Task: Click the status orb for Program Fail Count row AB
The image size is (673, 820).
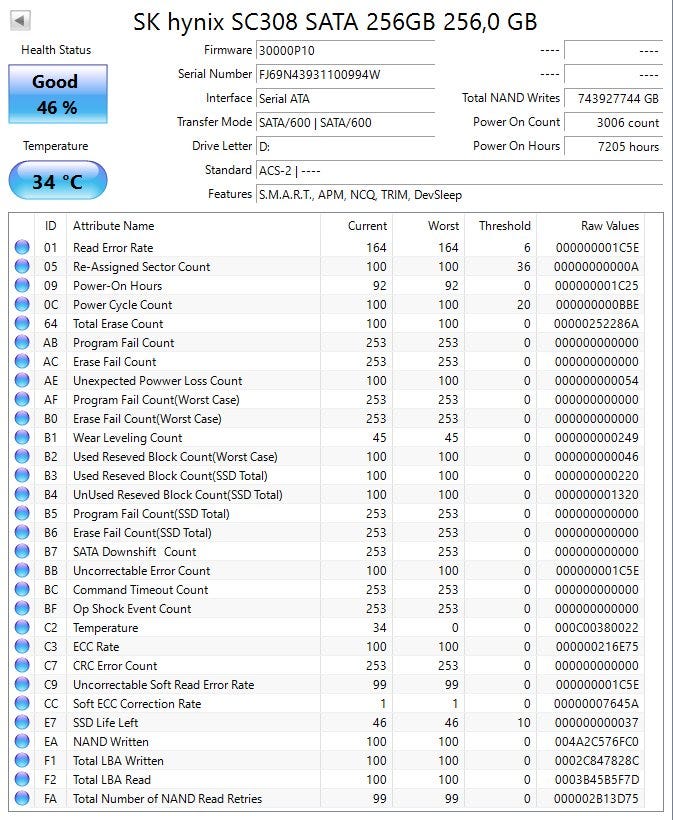Action: (22, 343)
